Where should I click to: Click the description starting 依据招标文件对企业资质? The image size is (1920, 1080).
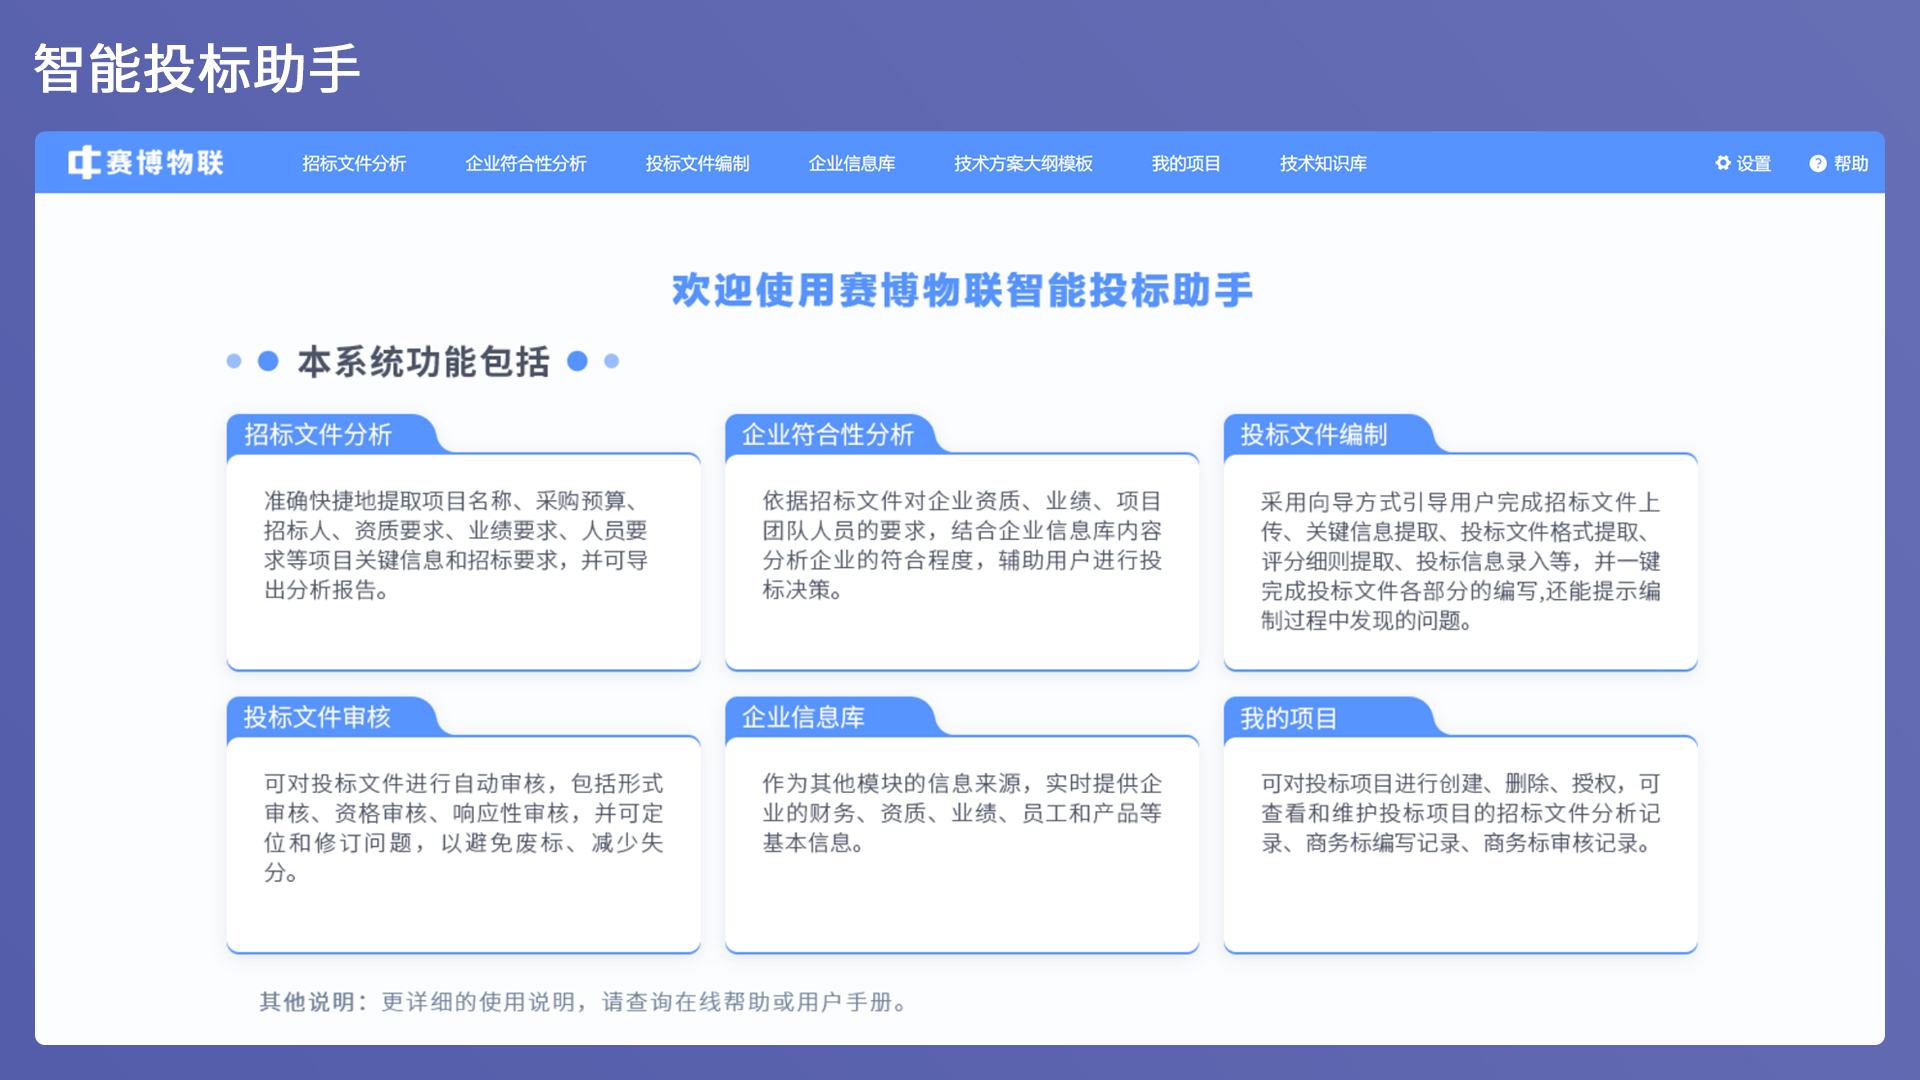(x=962, y=545)
